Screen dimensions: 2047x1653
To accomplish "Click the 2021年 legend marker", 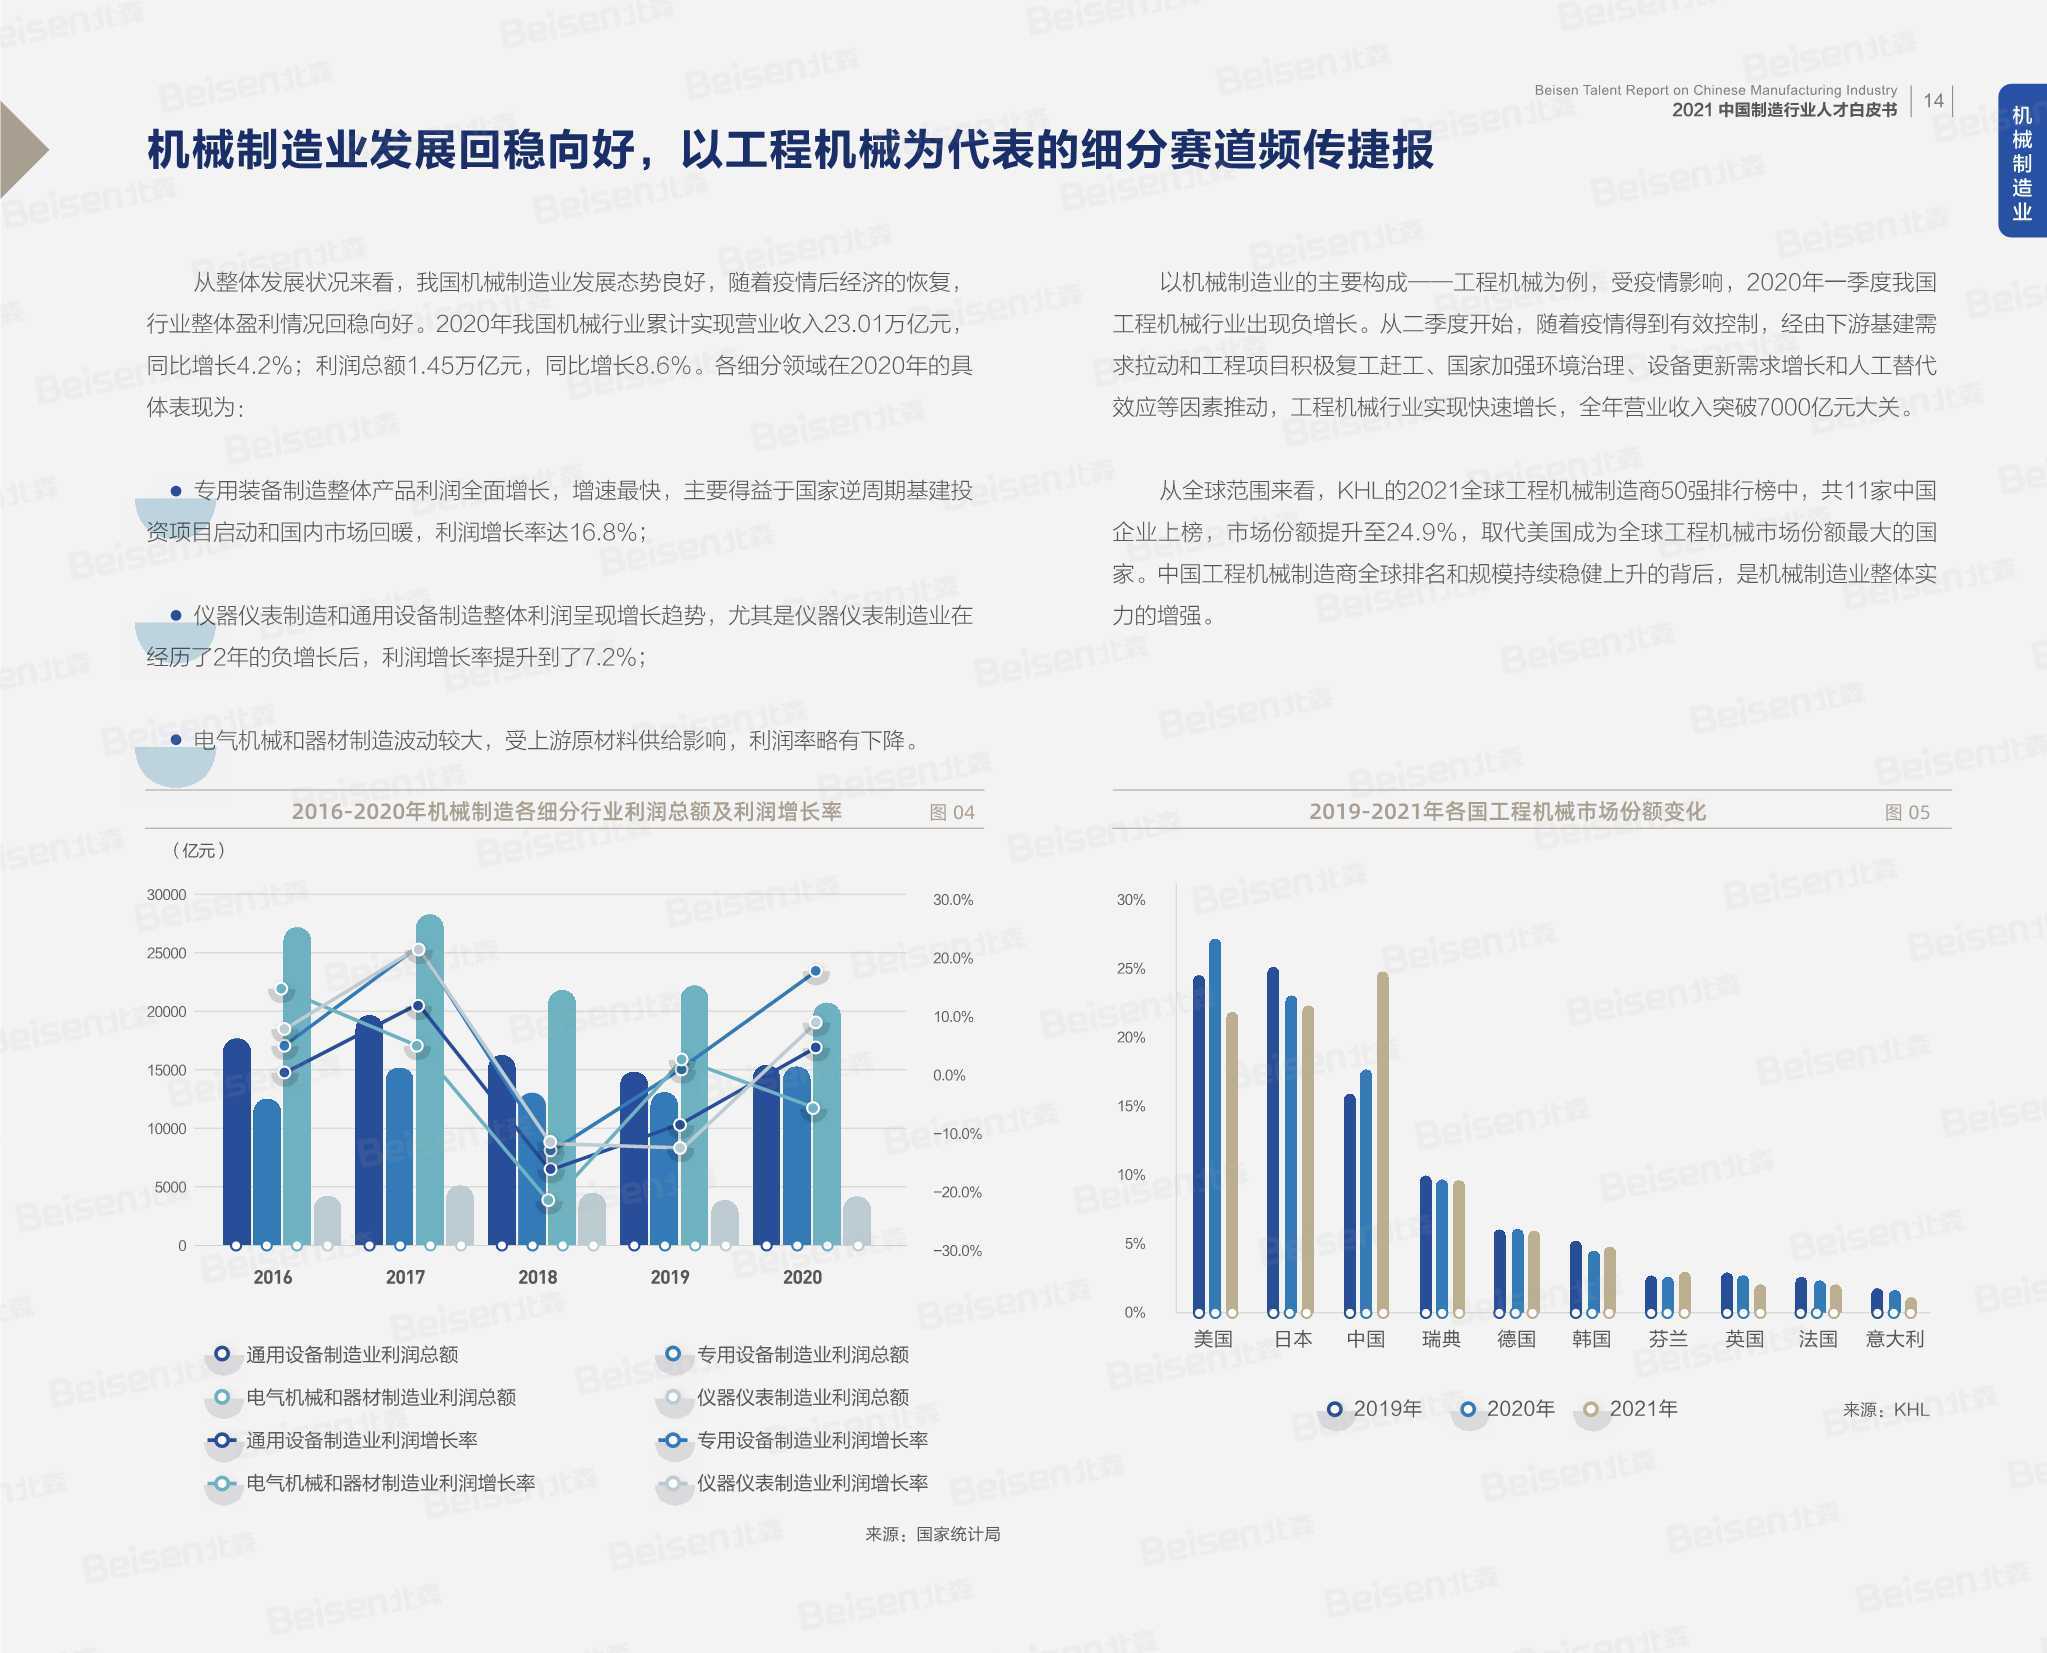I will pos(1590,1409).
